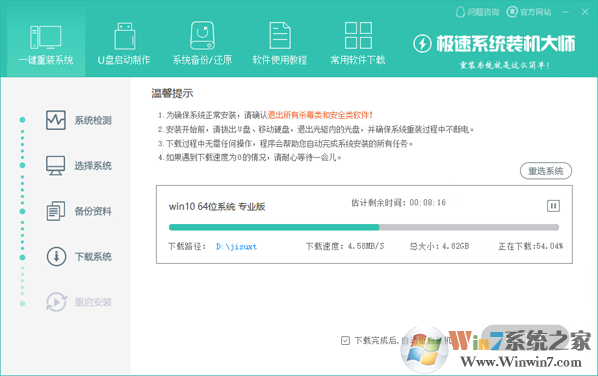
Task: Click the 估计剩余时间 00:08:16 text
Action: tap(398, 202)
